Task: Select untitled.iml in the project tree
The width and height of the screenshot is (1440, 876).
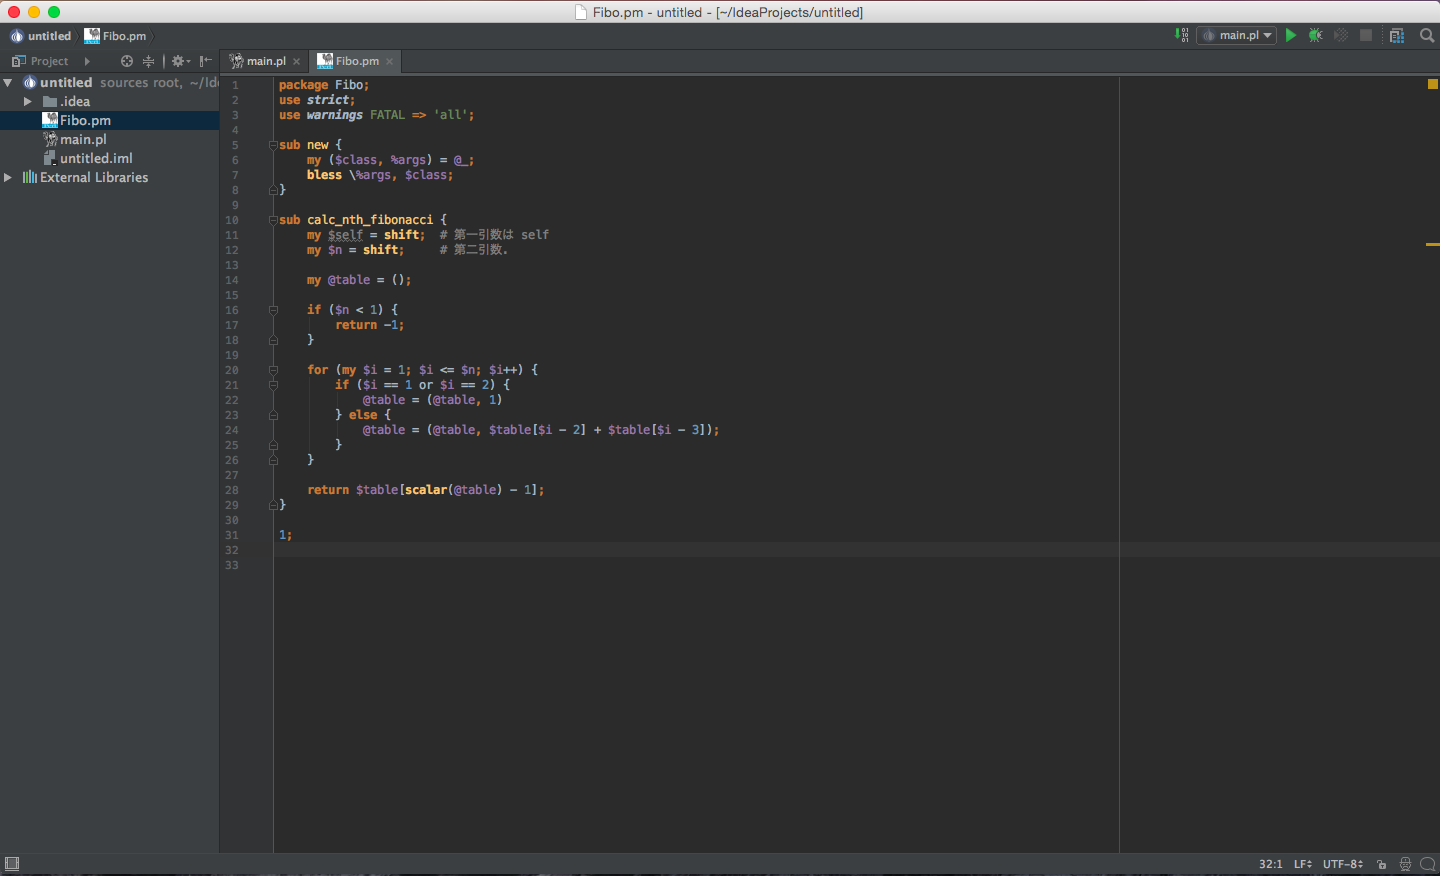Action: click(96, 158)
